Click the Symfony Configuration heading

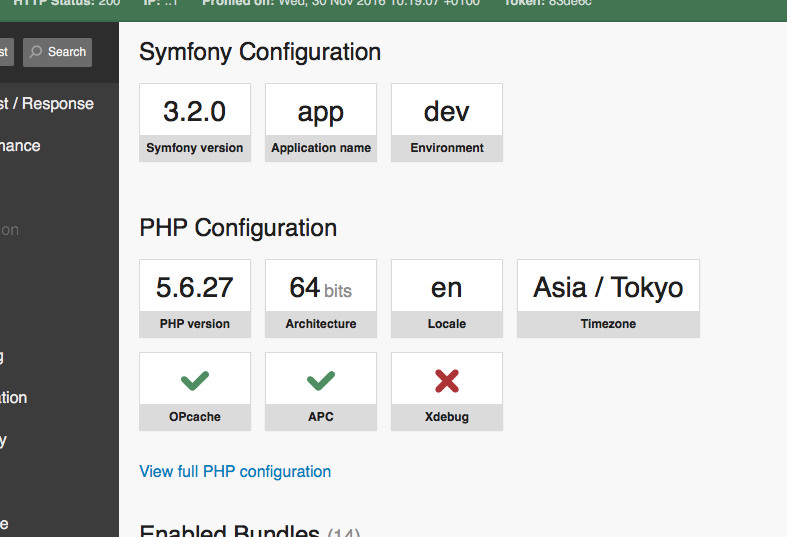coord(260,52)
